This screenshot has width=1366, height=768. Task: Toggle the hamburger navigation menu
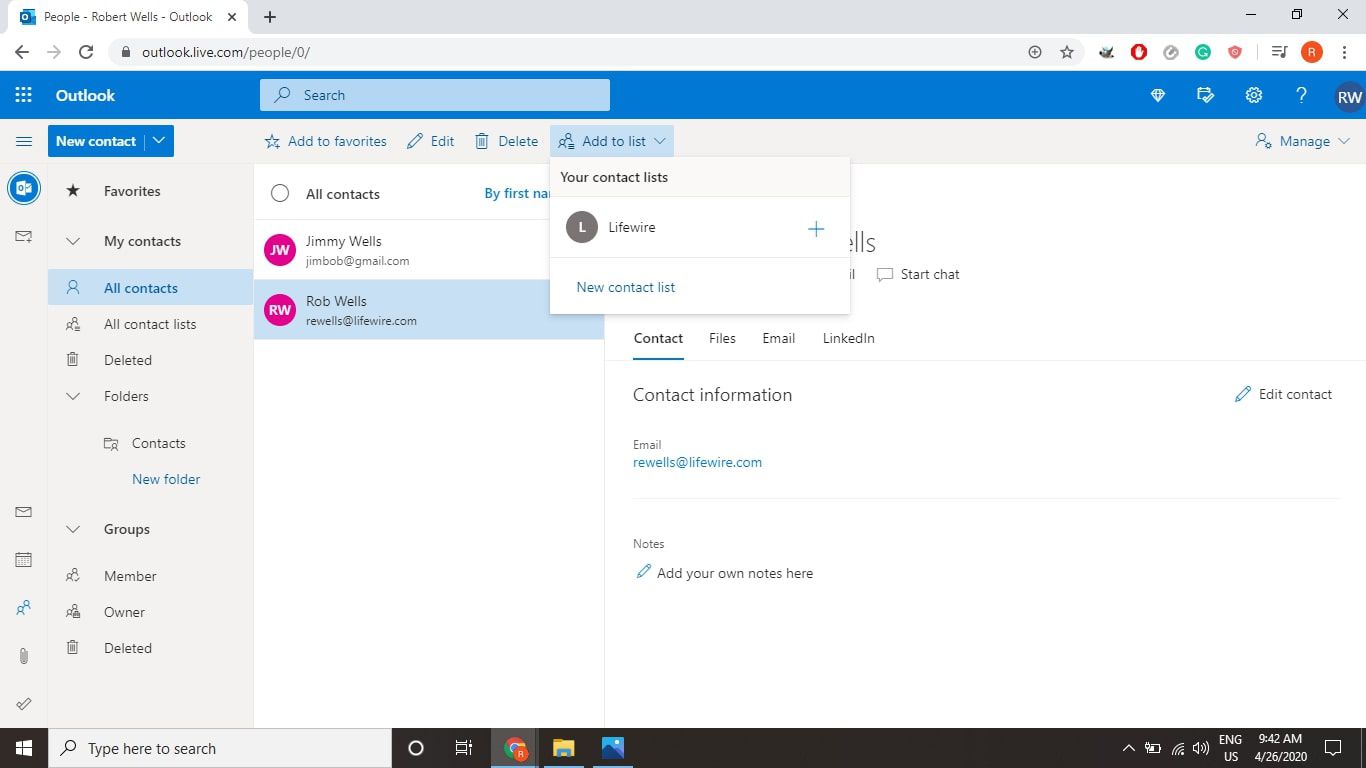[24, 141]
